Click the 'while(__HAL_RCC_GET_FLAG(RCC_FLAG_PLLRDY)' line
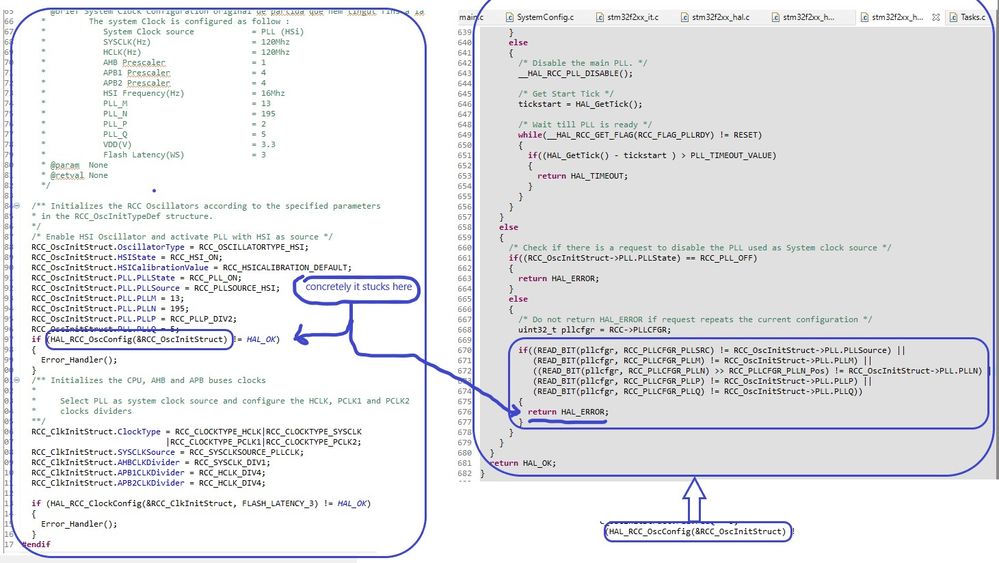 pyautogui.click(x=640, y=135)
